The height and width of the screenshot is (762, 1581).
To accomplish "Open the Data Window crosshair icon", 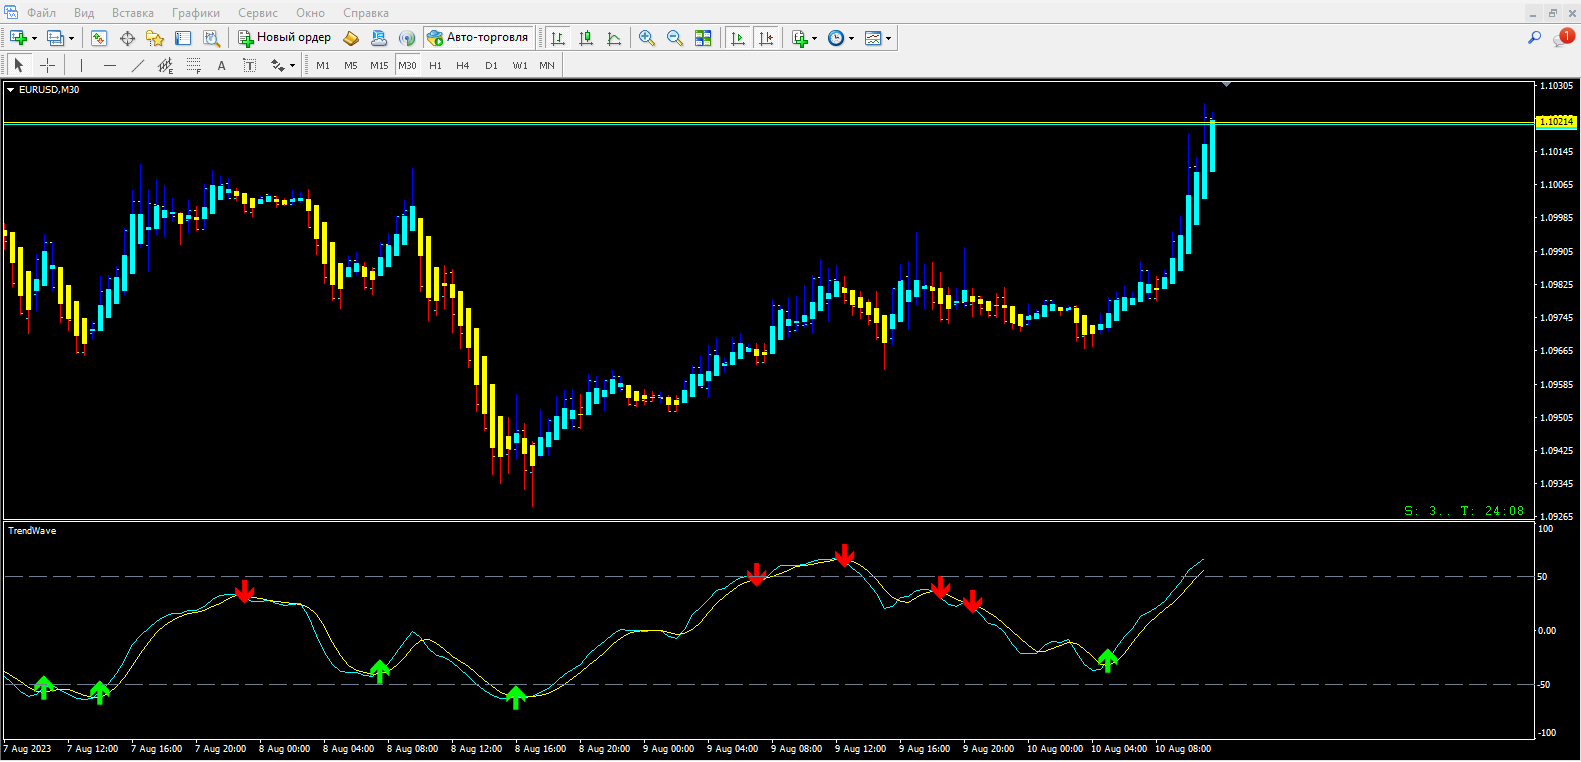I will (x=127, y=38).
